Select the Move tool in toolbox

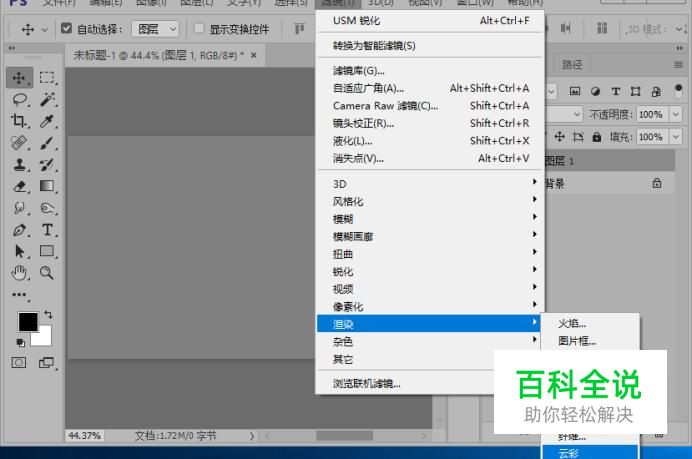[x=19, y=78]
